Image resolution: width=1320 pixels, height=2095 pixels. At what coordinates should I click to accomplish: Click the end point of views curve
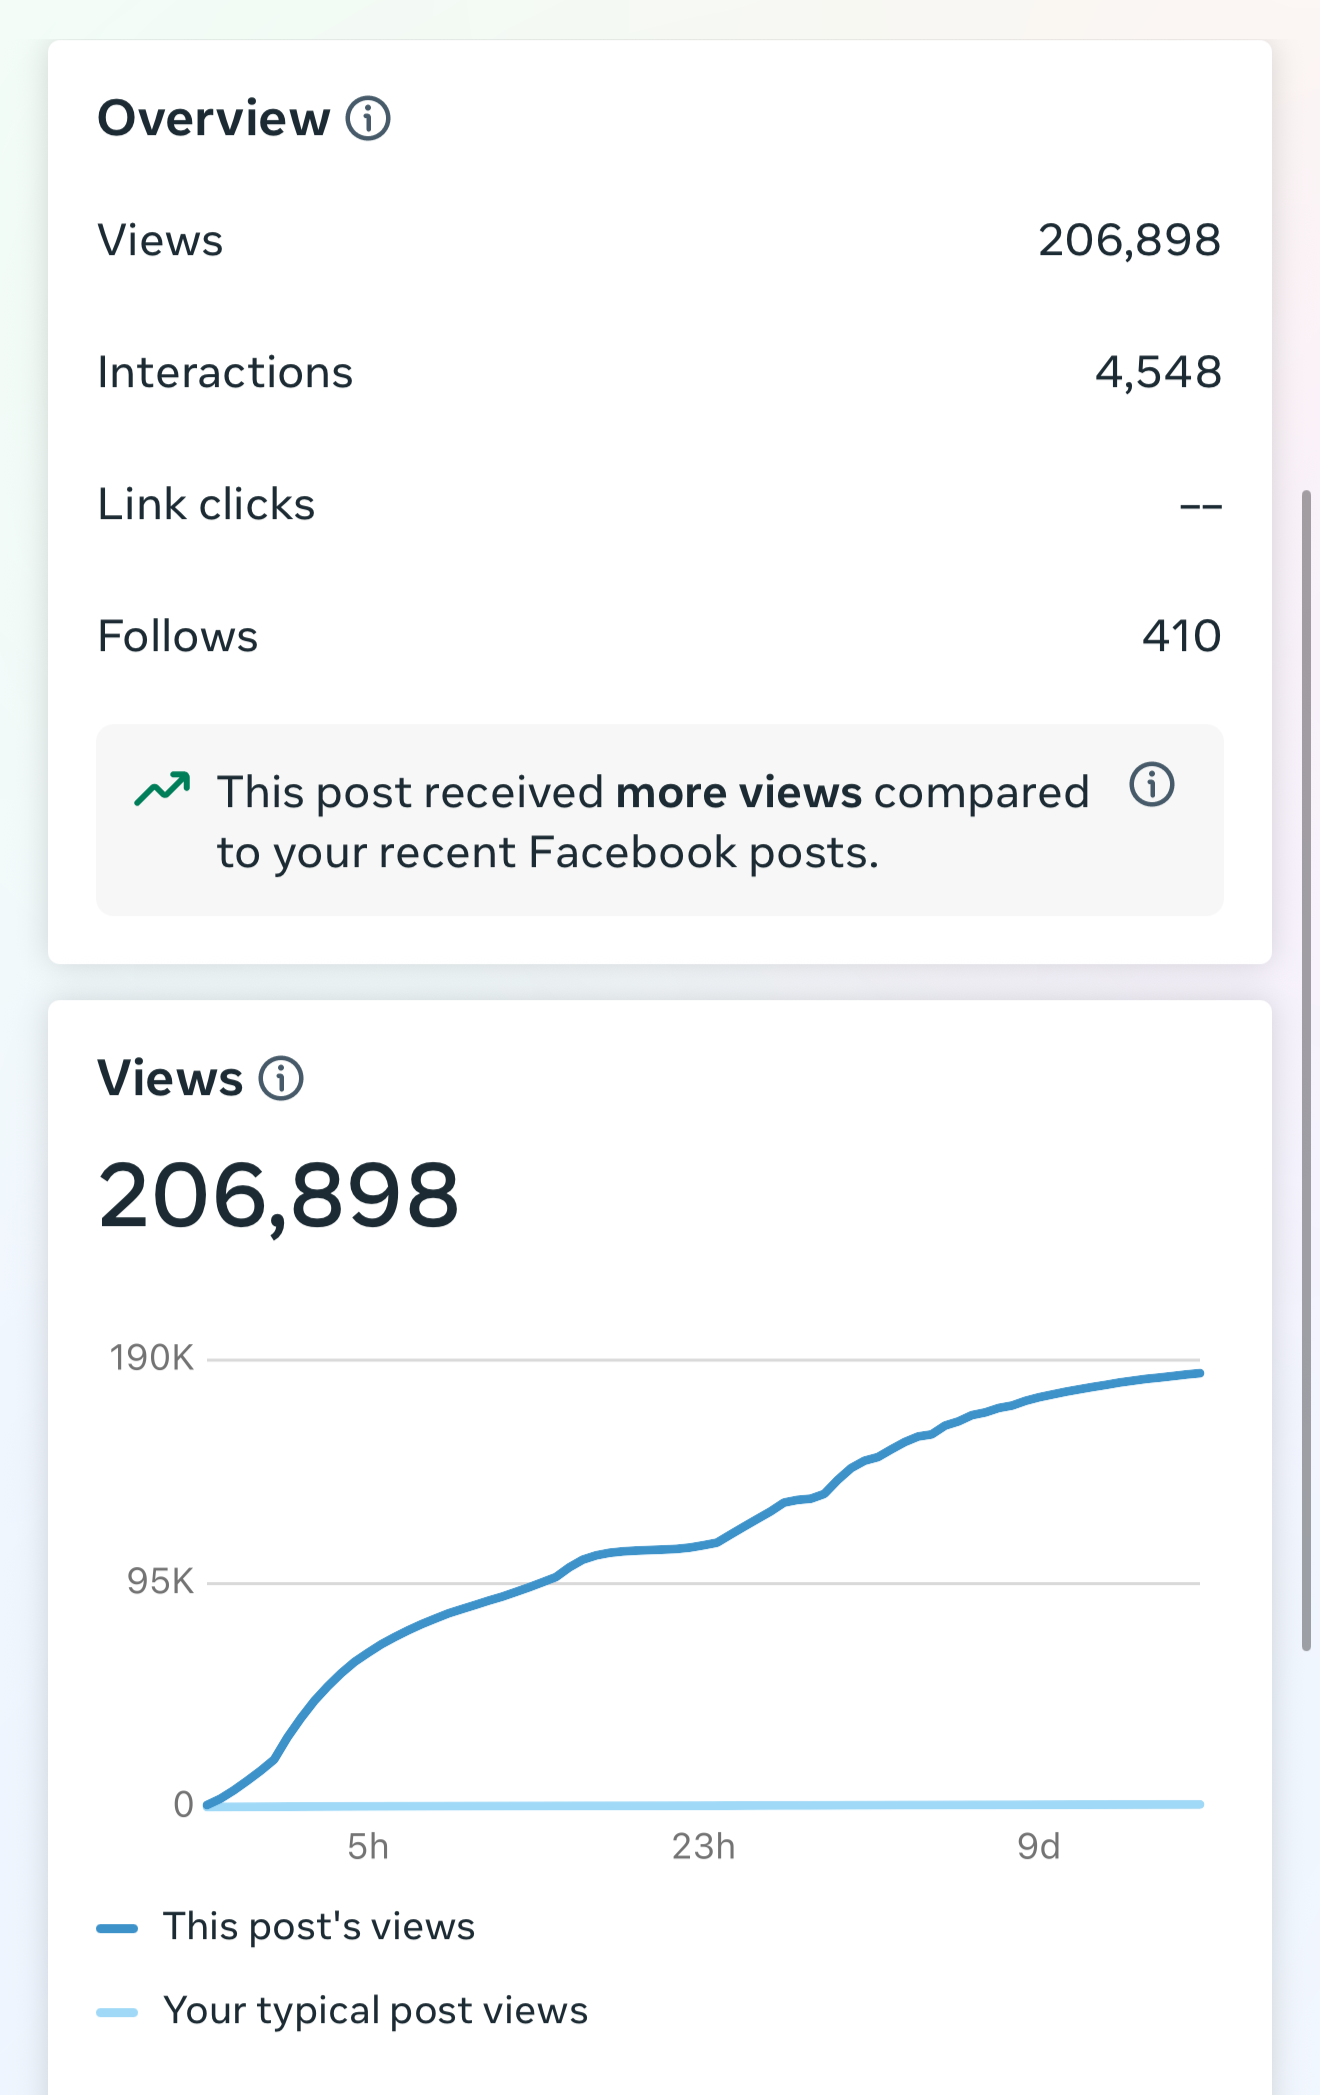coord(1199,1373)
